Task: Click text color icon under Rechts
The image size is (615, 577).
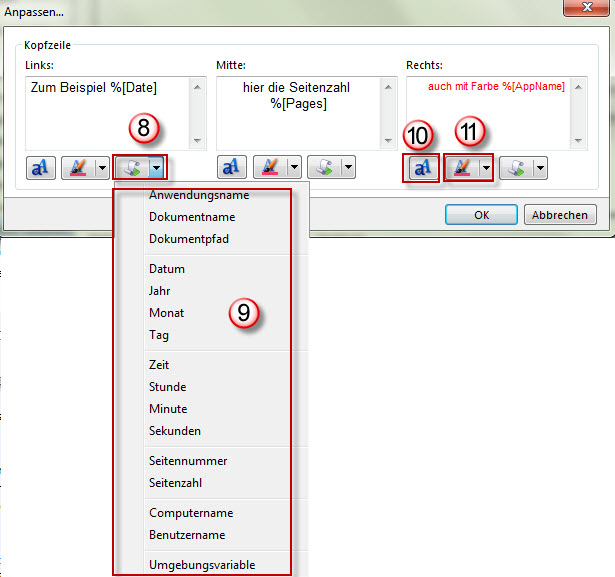Action: [462, 168]
